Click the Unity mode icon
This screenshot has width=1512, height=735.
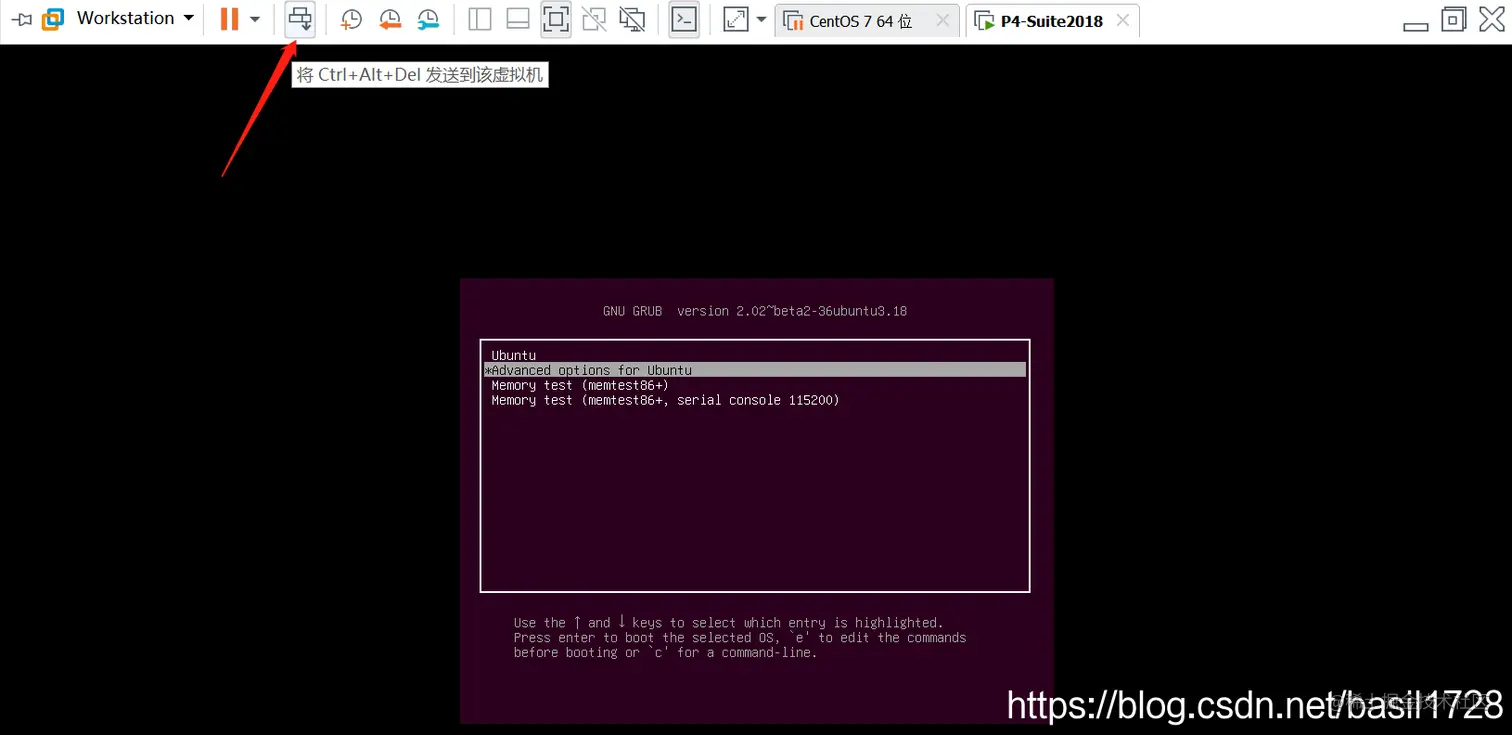[594, 19]
